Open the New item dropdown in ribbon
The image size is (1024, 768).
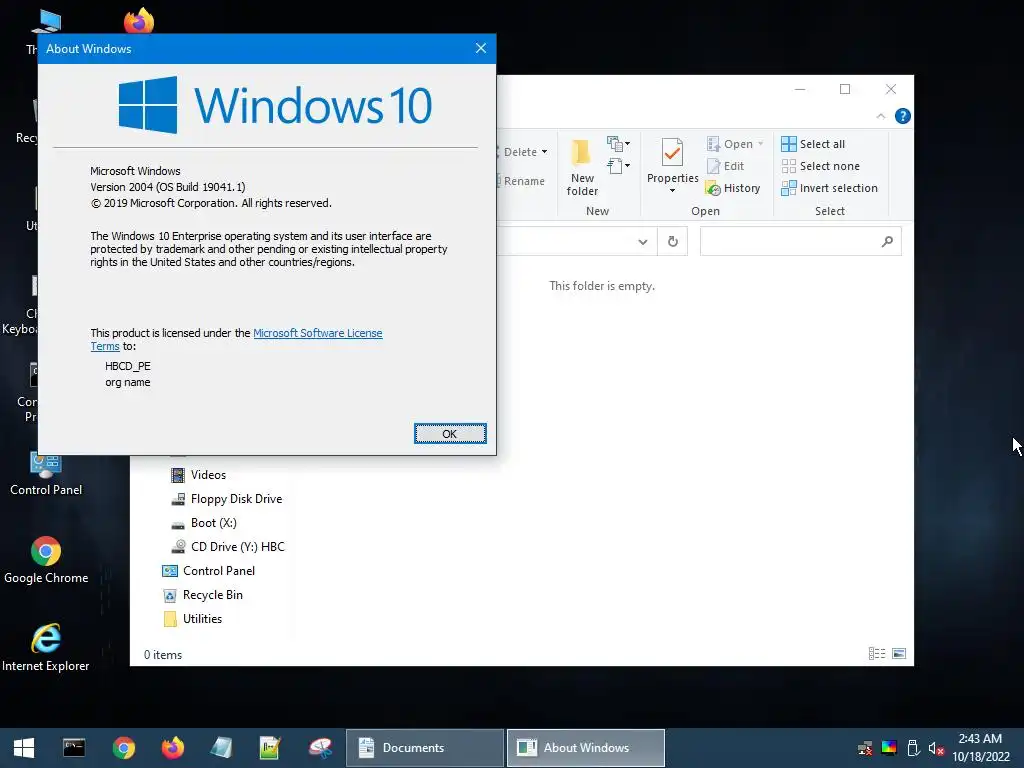618,144
